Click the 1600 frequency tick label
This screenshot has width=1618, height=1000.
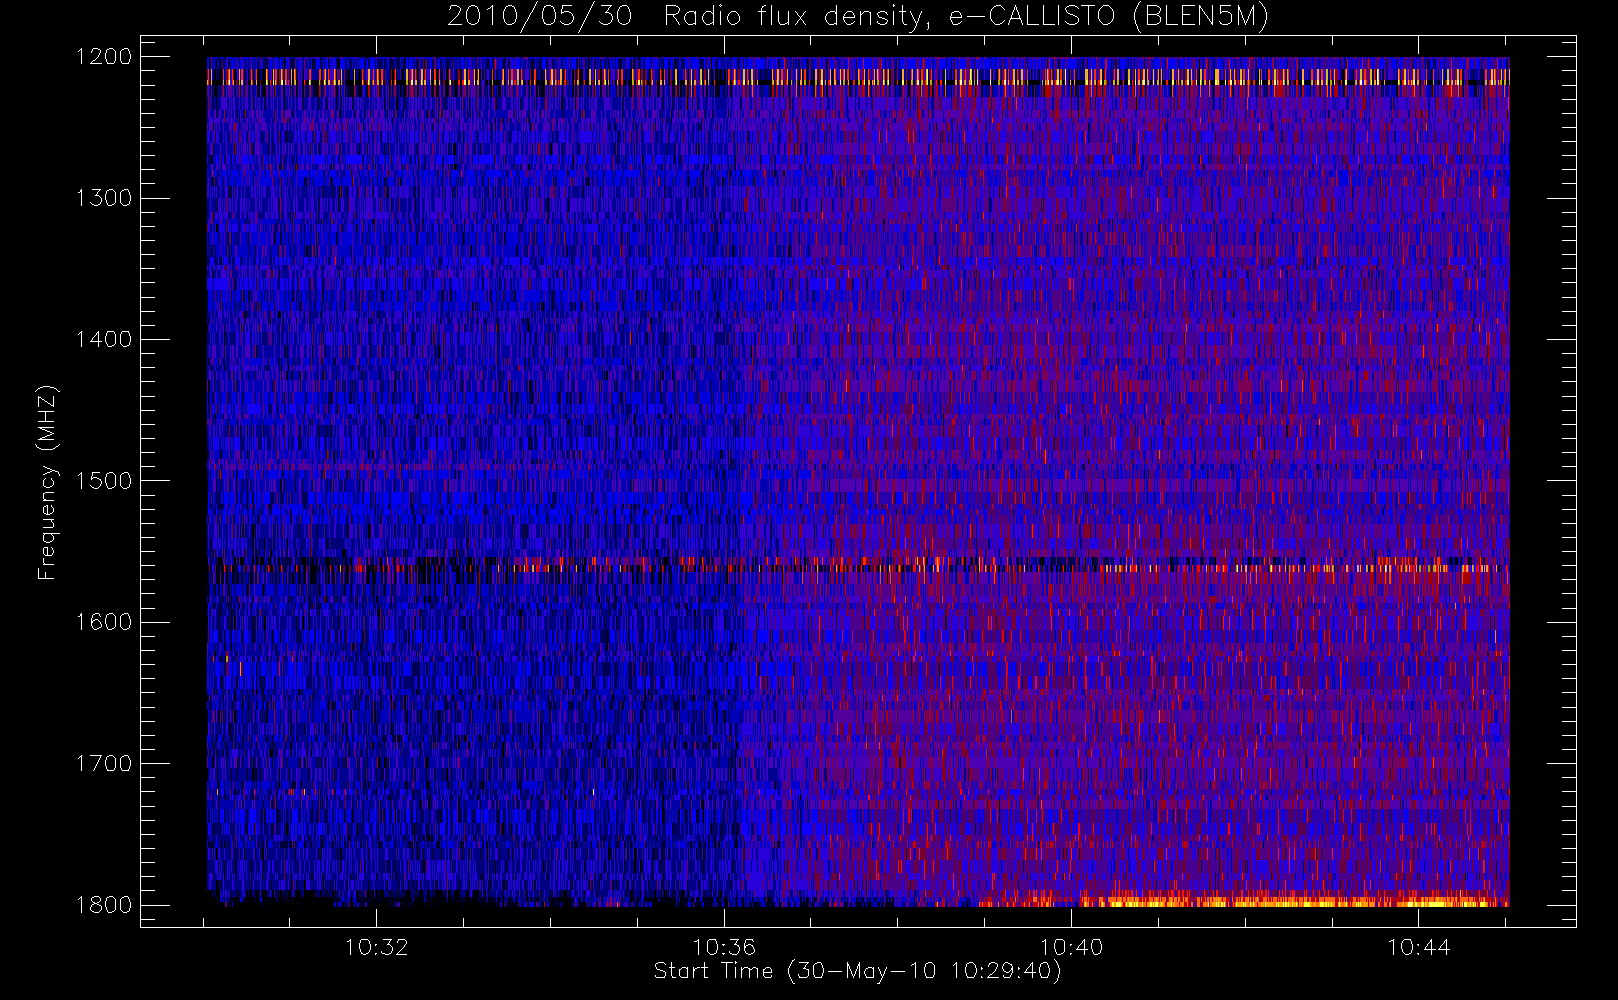coord(104,621)
